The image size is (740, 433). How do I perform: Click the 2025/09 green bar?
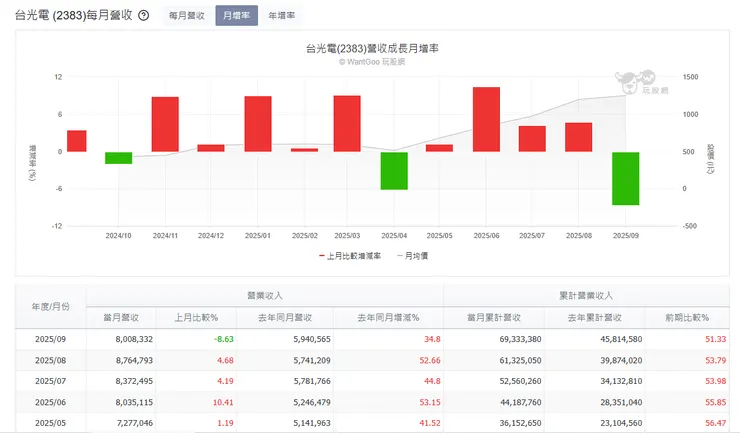(625, 178)
